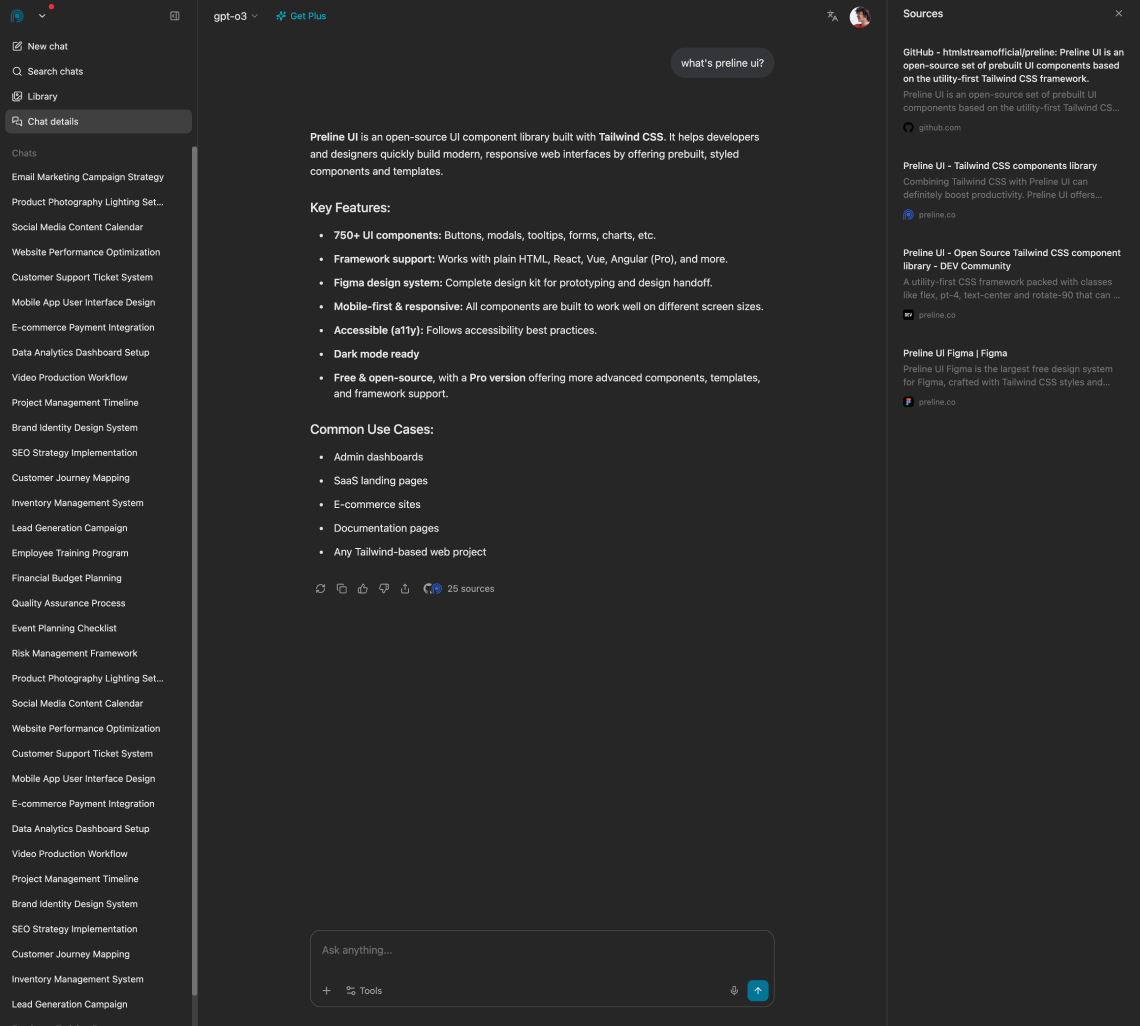This screenshot has width=1140, height=1026.
Task: Open Search chats
Action: click(x=98, y=71)
